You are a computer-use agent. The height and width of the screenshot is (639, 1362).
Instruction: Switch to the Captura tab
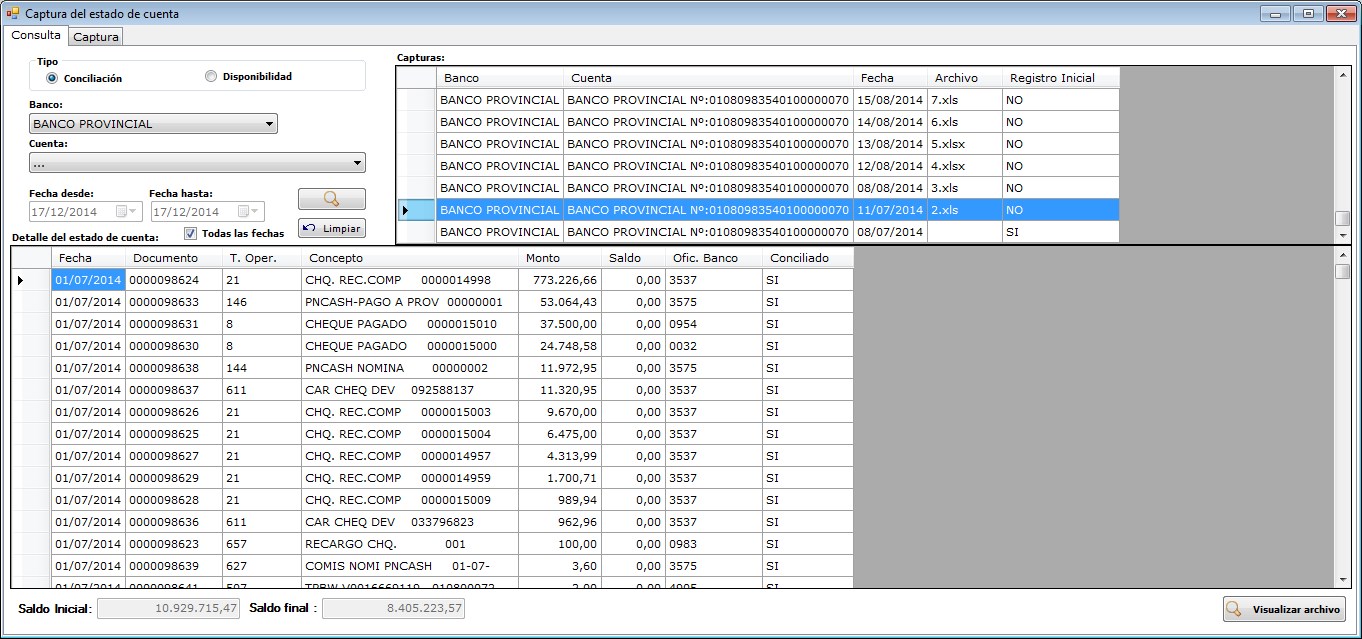tap(96, 37)
